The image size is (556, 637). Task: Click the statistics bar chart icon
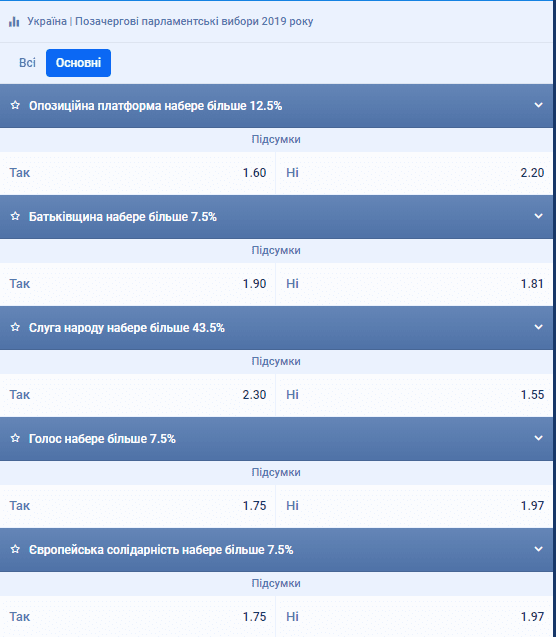(x=14, y=22)
